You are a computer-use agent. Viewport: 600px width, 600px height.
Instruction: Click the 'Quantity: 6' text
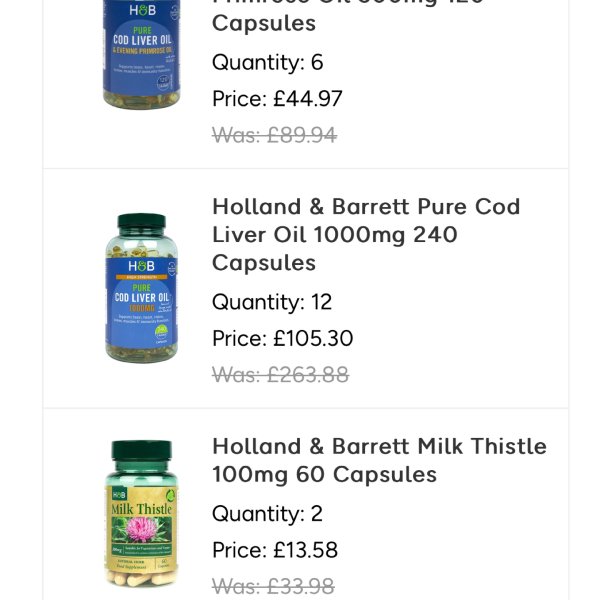pyautogui.click(x=267, y=62)
